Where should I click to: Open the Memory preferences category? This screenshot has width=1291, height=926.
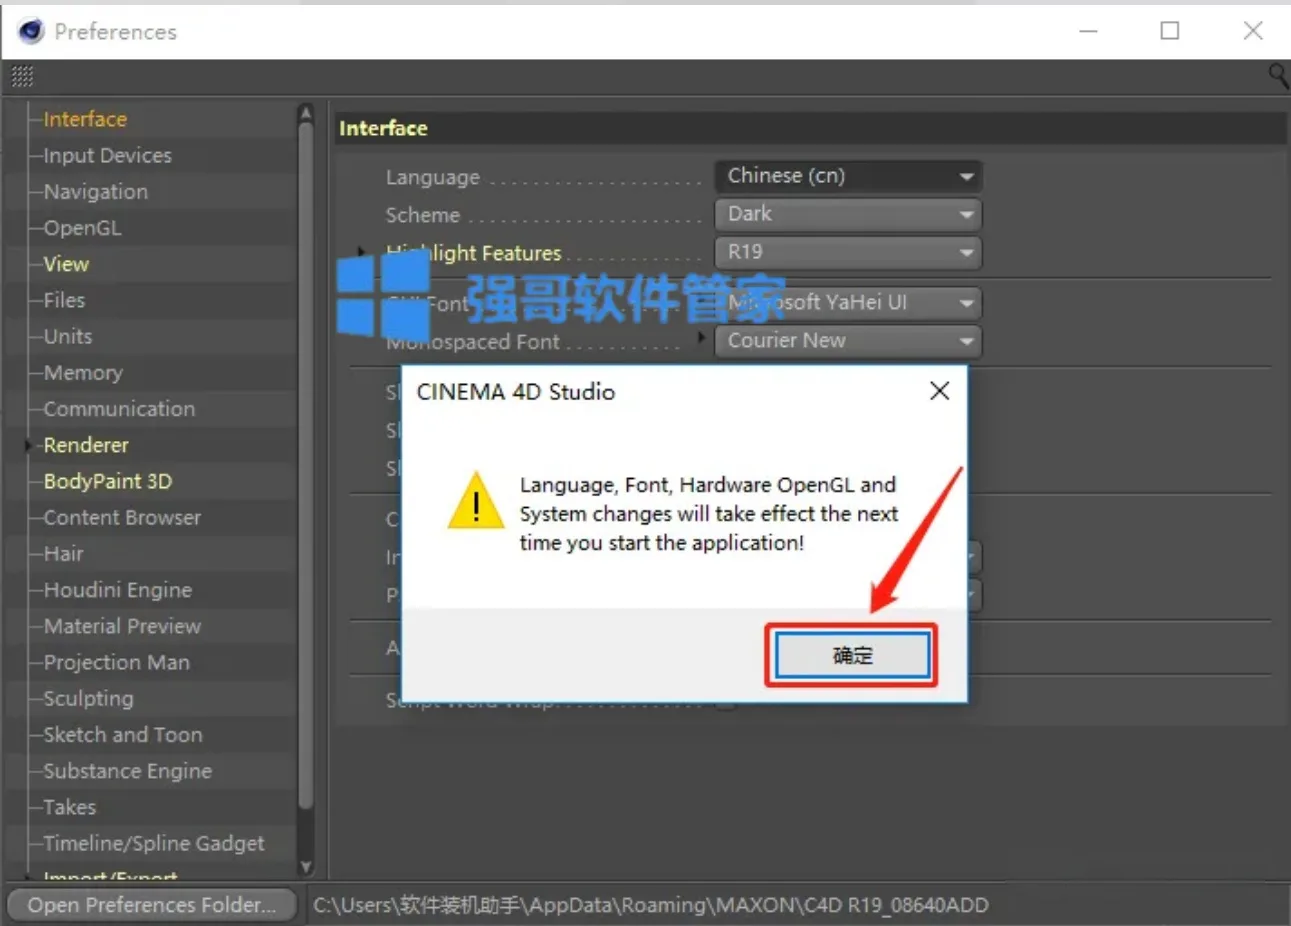point(83,372)
